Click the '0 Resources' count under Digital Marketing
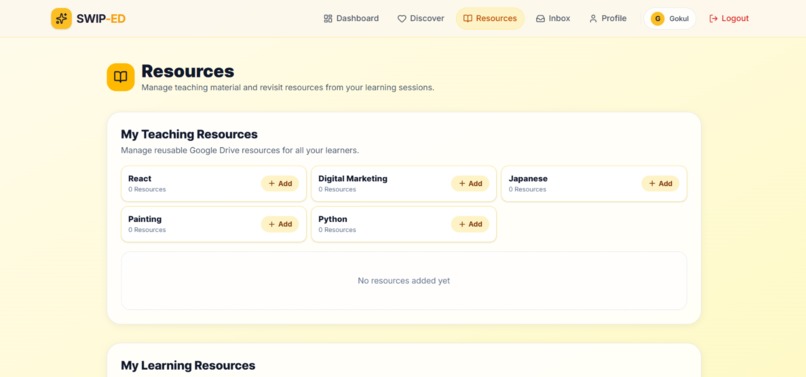806x377 pixels. [x=337, y=189]
